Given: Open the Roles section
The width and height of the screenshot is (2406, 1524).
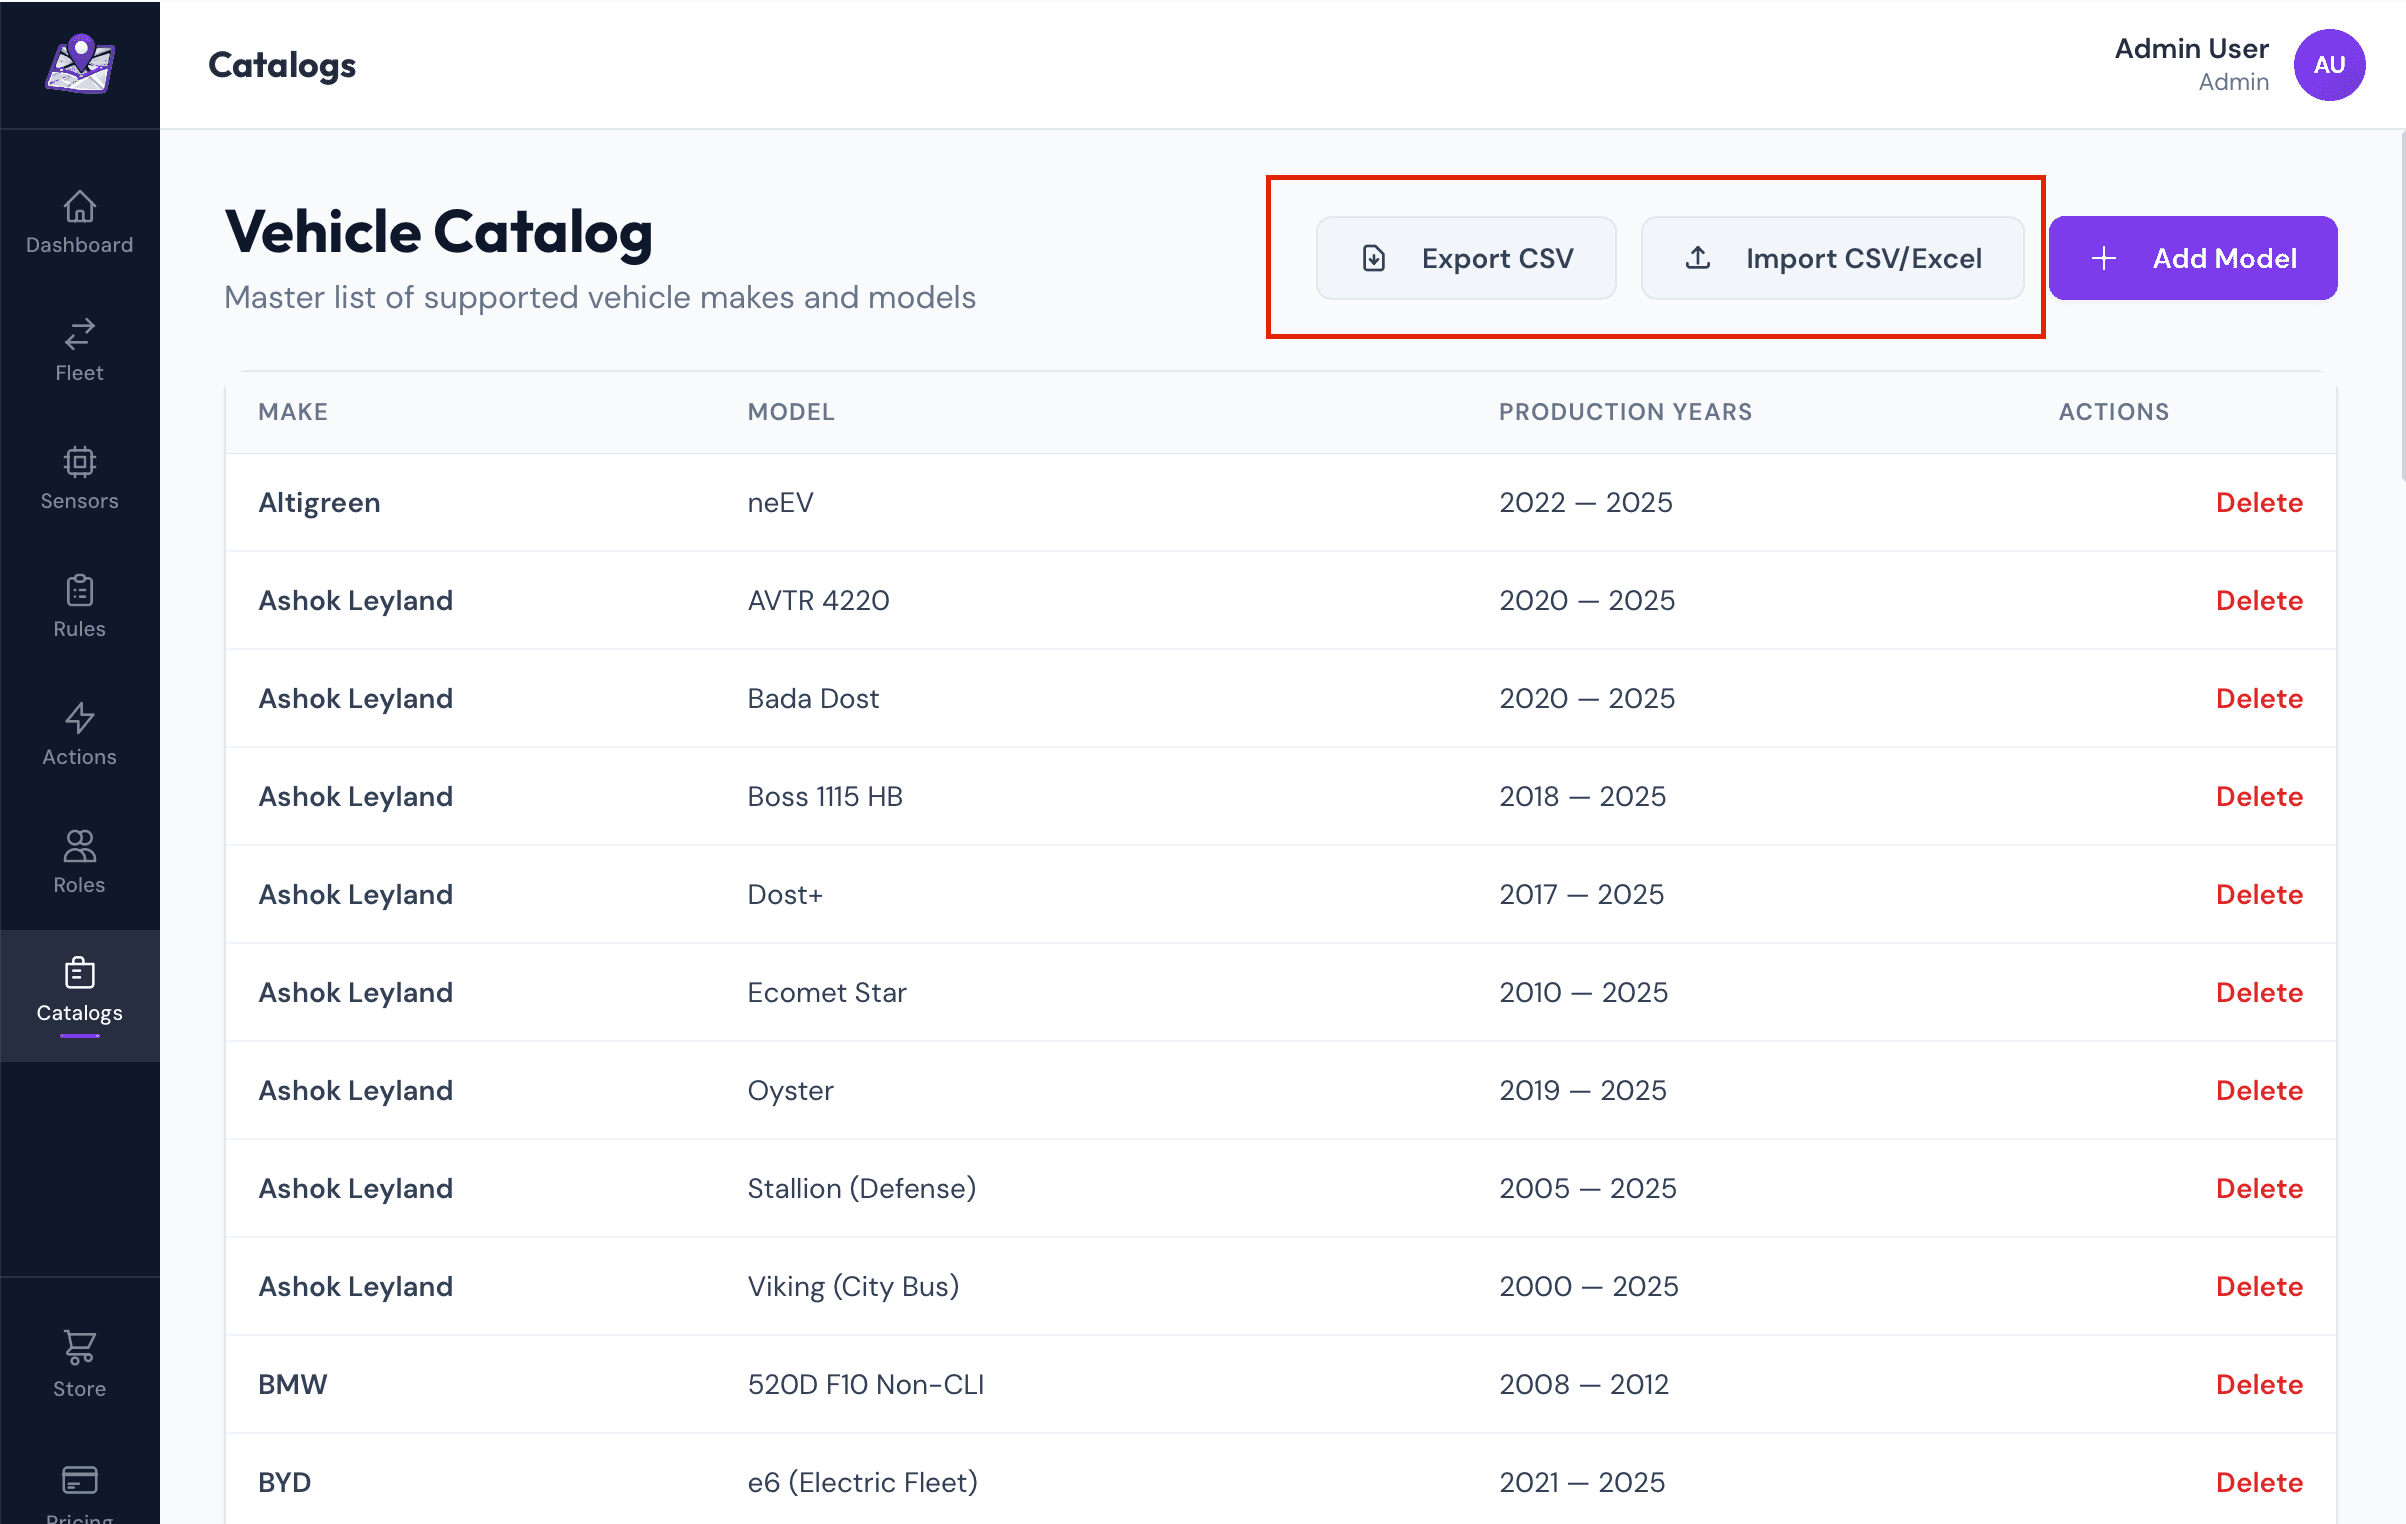Looking at the screenshot, I should click(79, 860).
